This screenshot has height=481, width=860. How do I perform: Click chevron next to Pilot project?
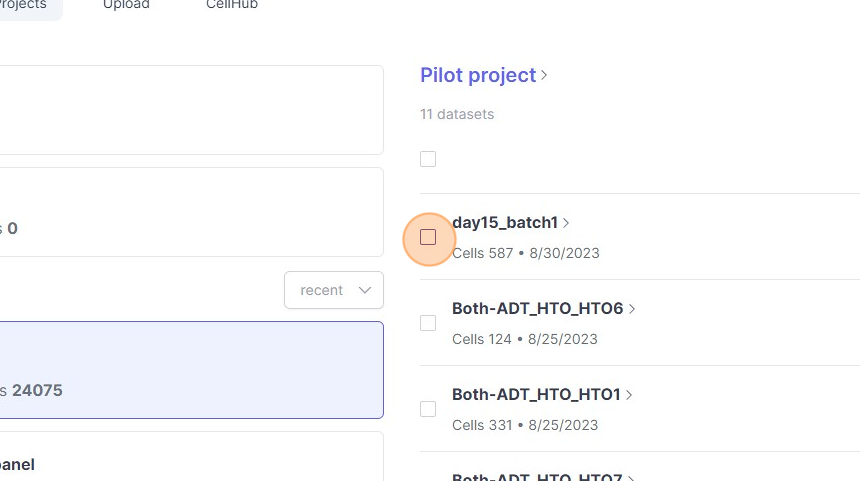point(545,75)
